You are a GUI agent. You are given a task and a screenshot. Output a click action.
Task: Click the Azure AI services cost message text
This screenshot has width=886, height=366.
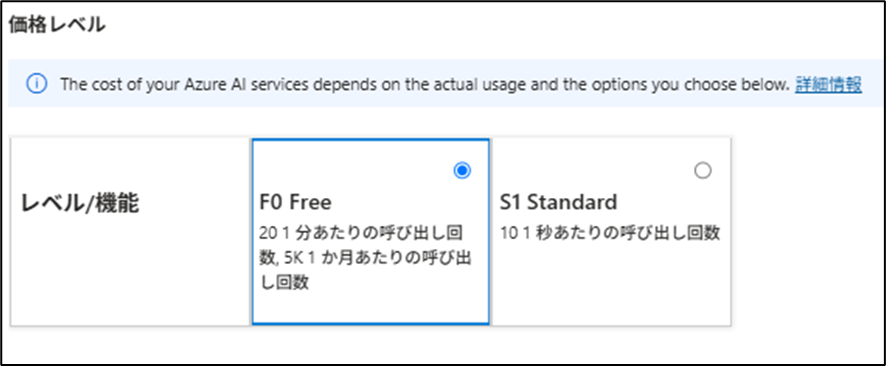424,85
